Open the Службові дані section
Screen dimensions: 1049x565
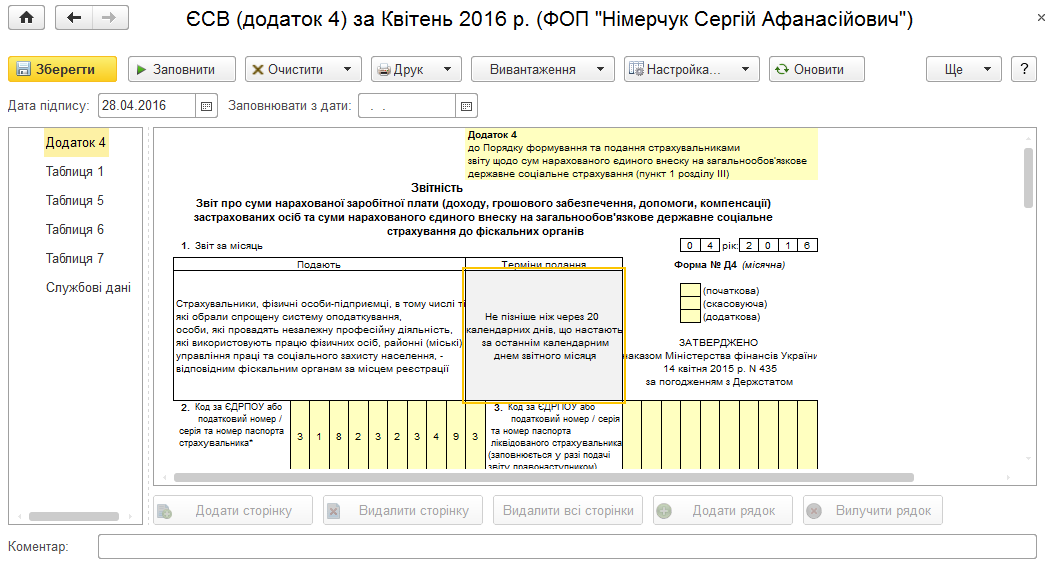coord(88,288)
